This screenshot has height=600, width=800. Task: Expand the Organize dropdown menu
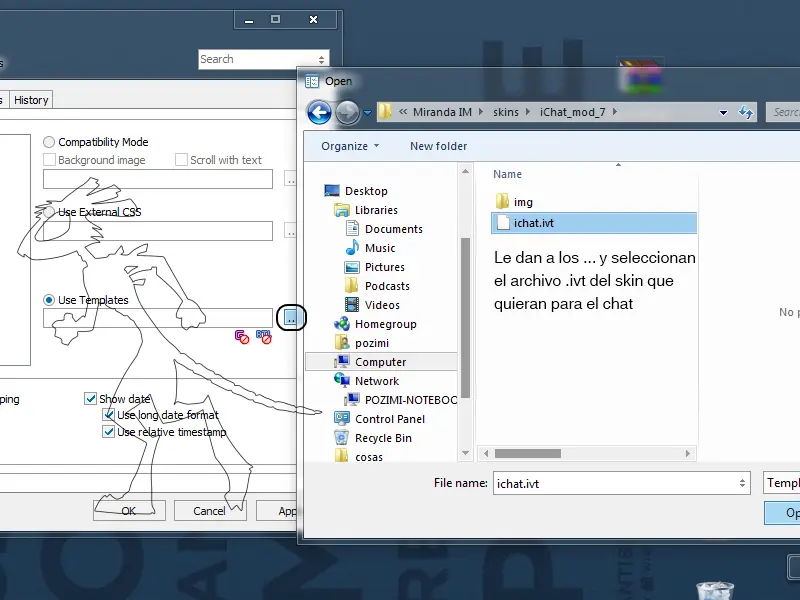(350, 146)
